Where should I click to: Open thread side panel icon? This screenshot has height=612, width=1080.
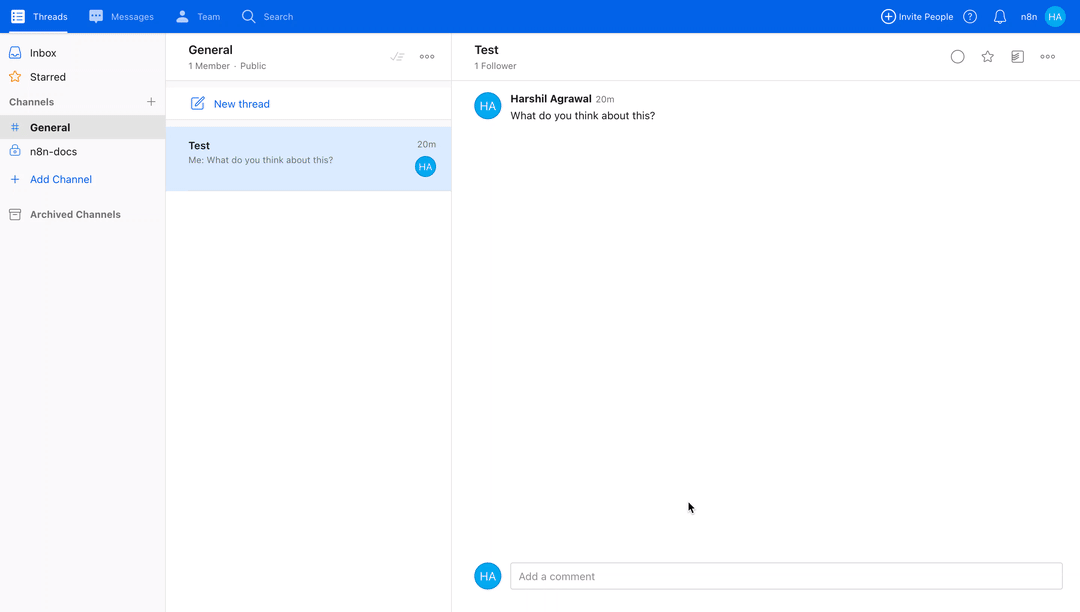pyautogui.click(x=1017, y=57)
